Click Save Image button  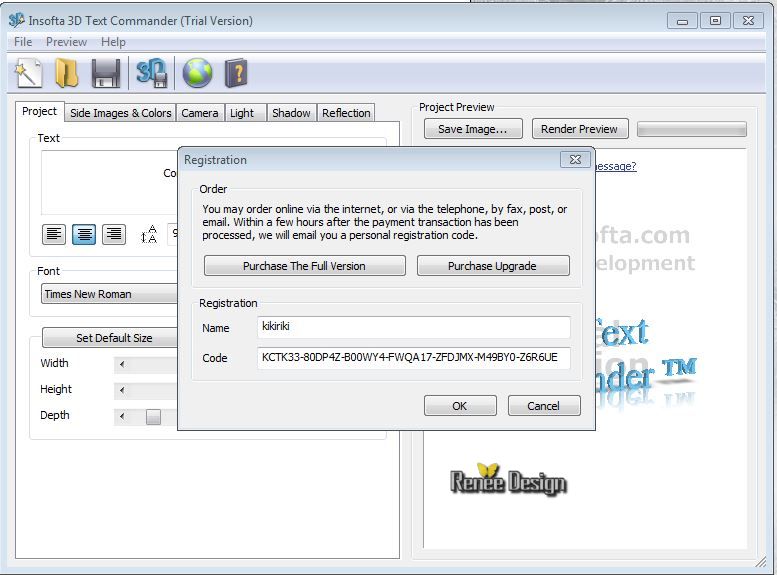point(473,129)
